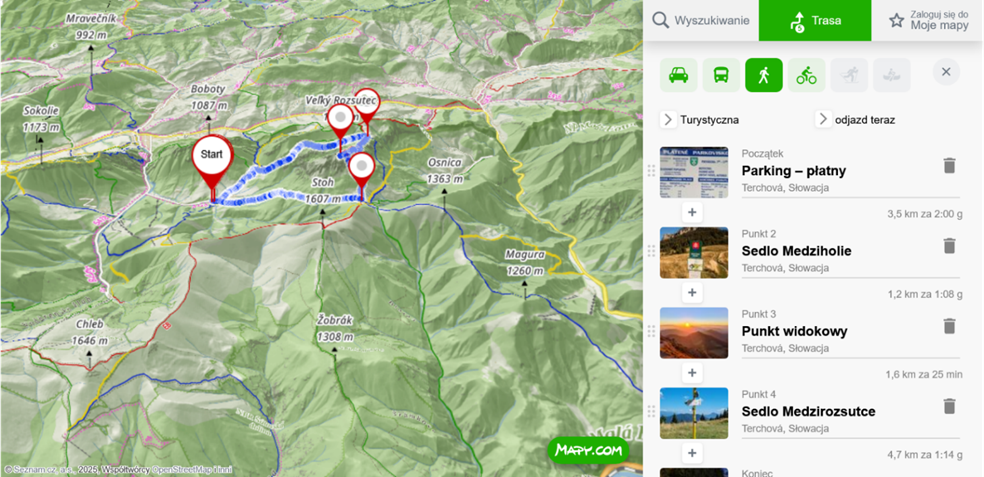Expand the odjazd teraz departure options
The image size is (984, 477).
pos(855,119)
